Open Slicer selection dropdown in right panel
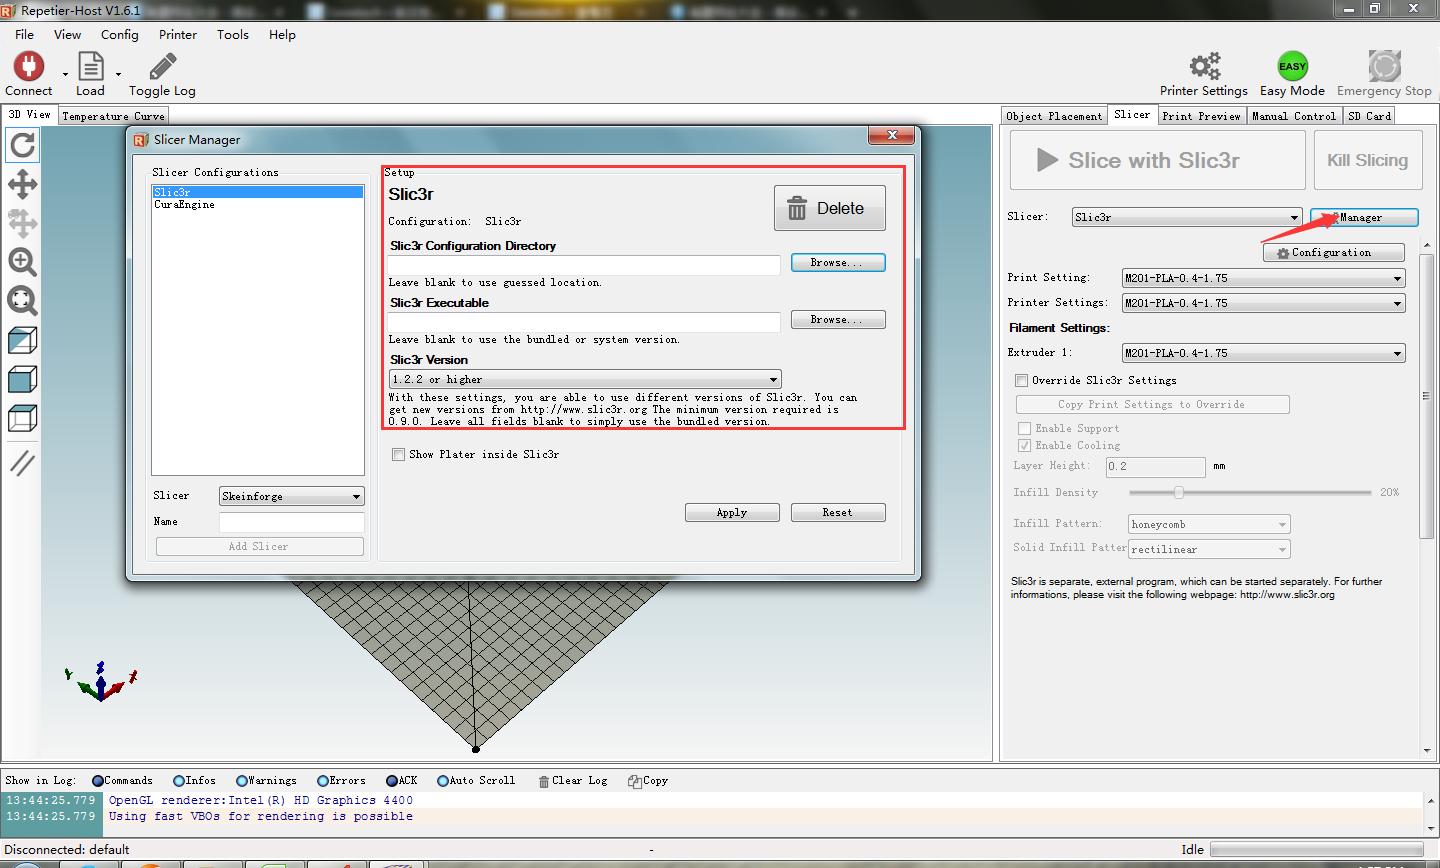This screenshot has width=1440, height=868. [x=1187, y=217]
